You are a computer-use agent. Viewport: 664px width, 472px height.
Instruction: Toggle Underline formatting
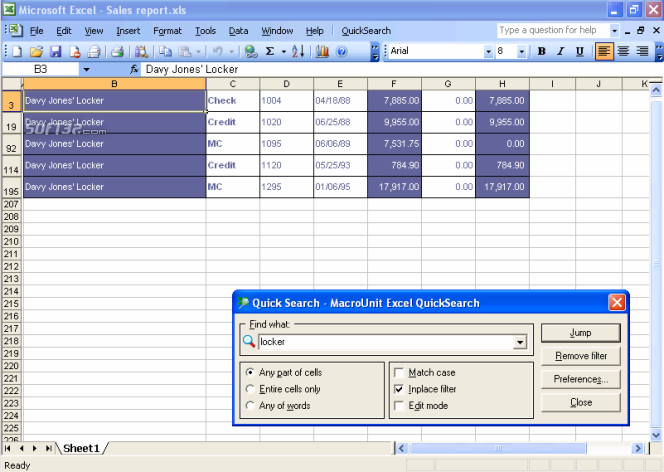(580, 52)
